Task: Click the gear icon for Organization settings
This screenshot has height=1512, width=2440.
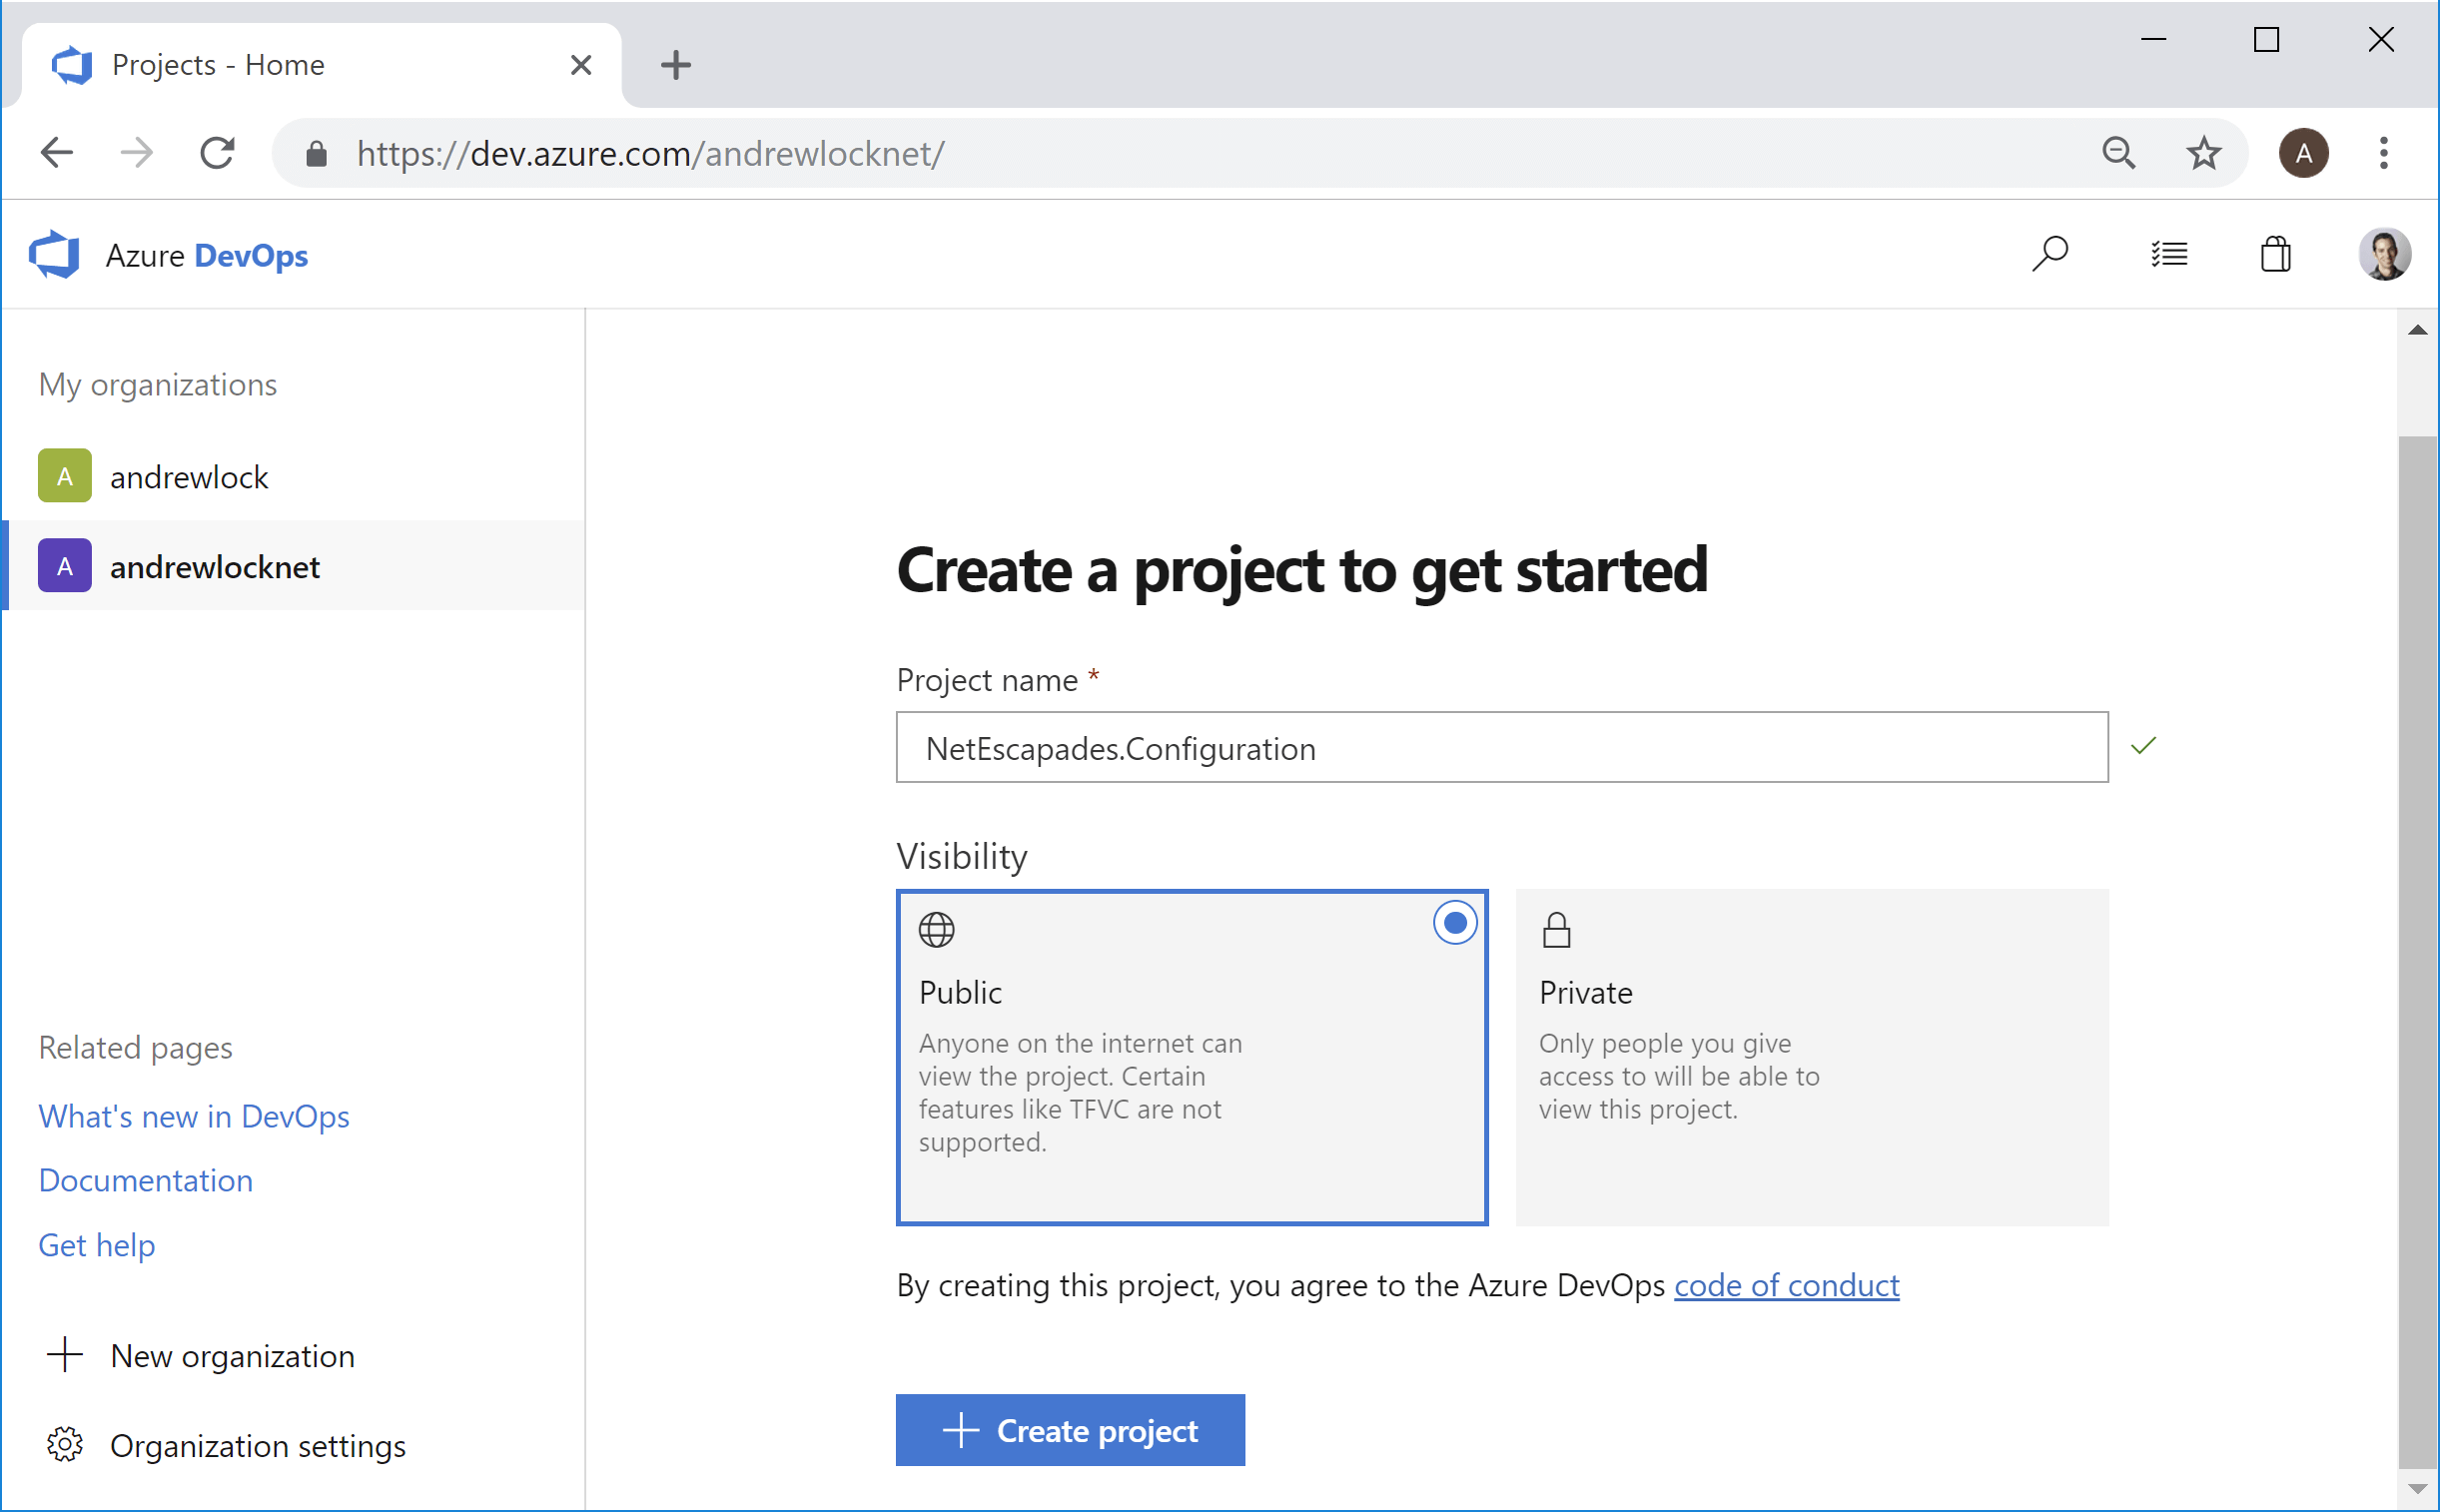Action: coord(65,1445)
